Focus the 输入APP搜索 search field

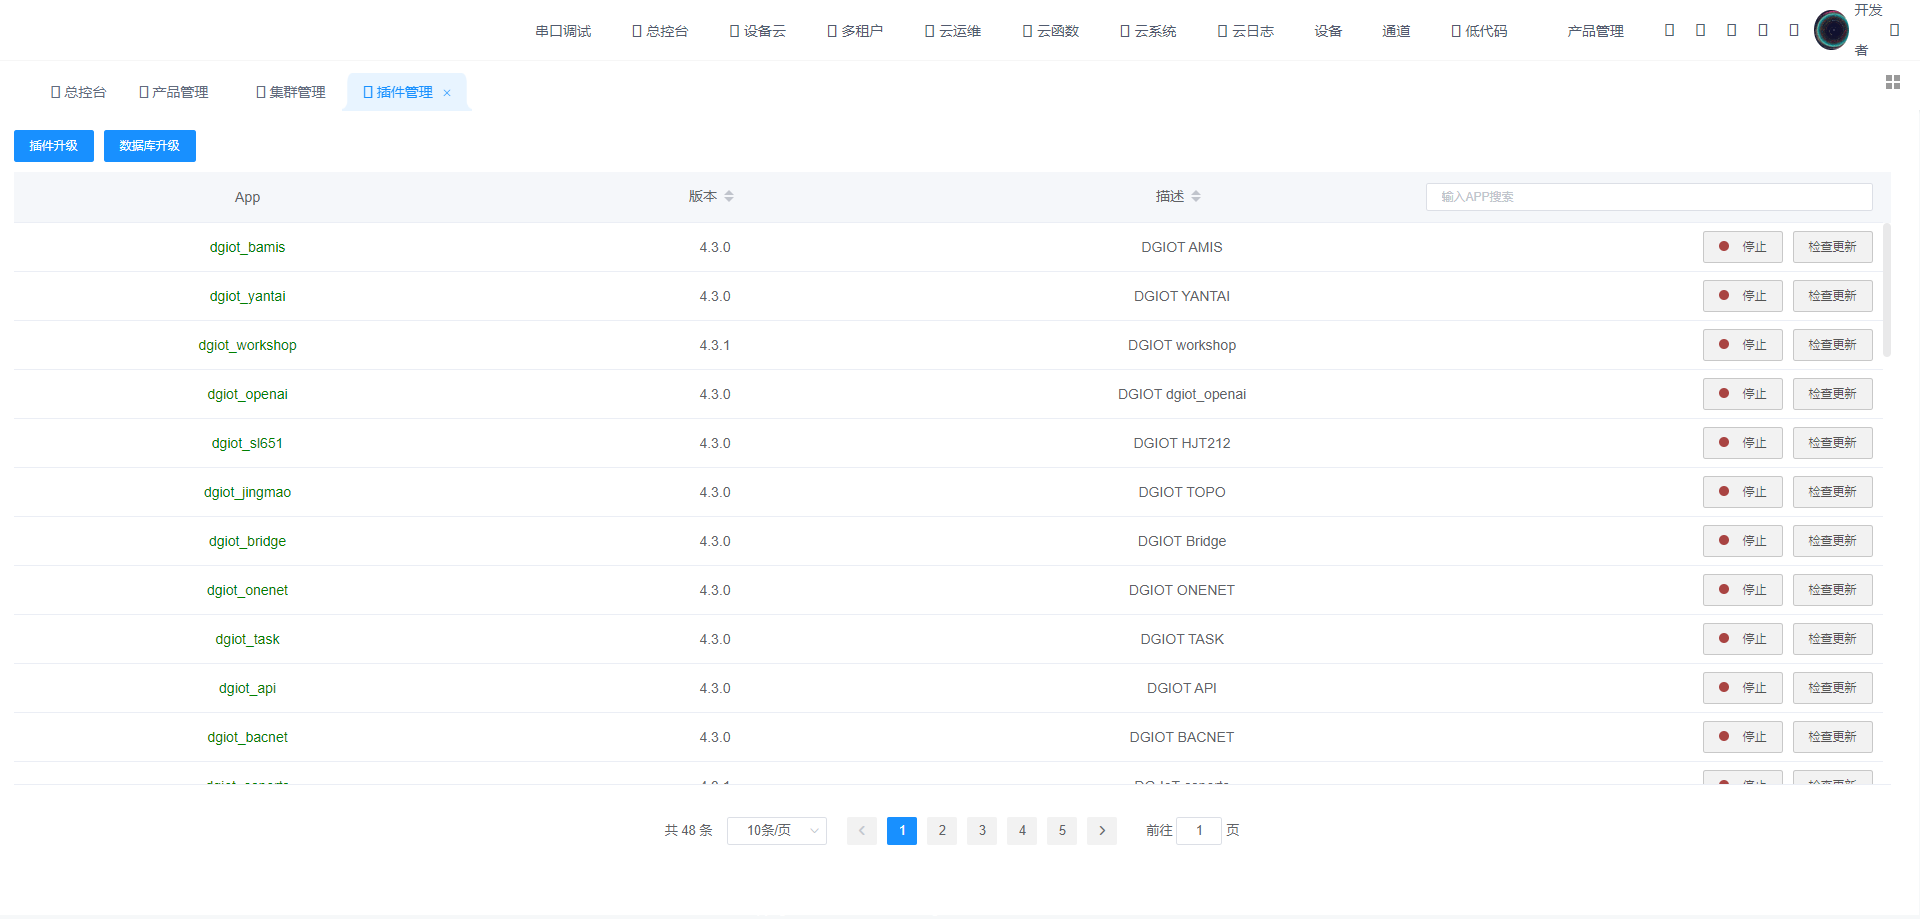(x=1648, y=197)
